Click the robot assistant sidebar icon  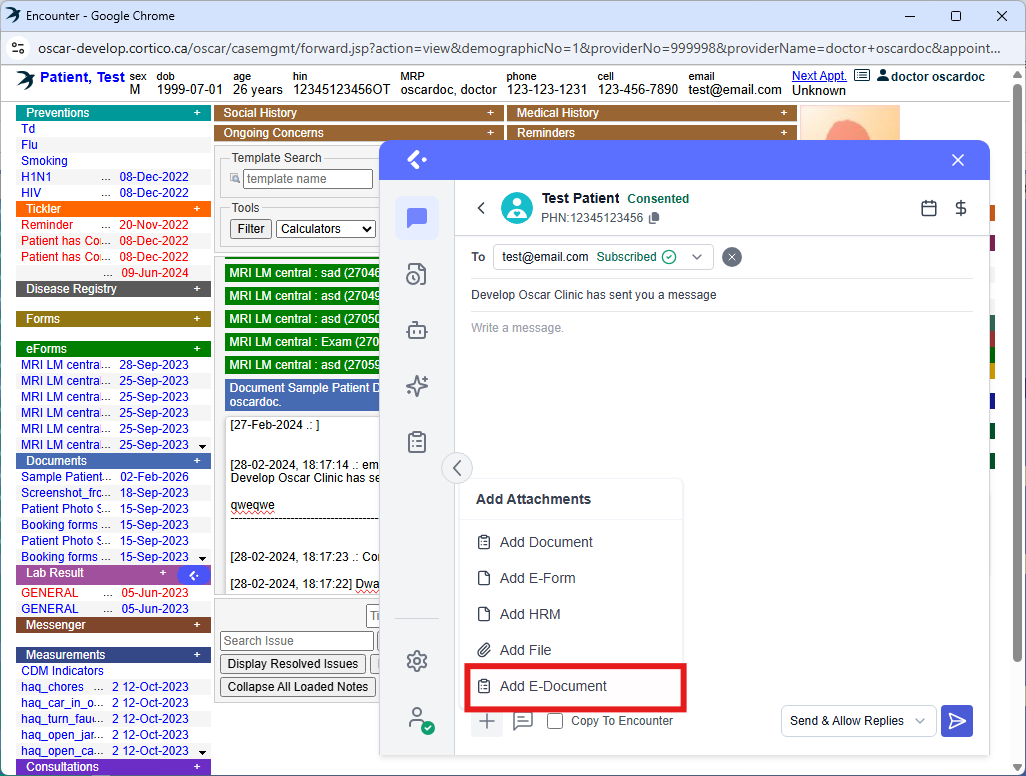[x=417, y=331]
